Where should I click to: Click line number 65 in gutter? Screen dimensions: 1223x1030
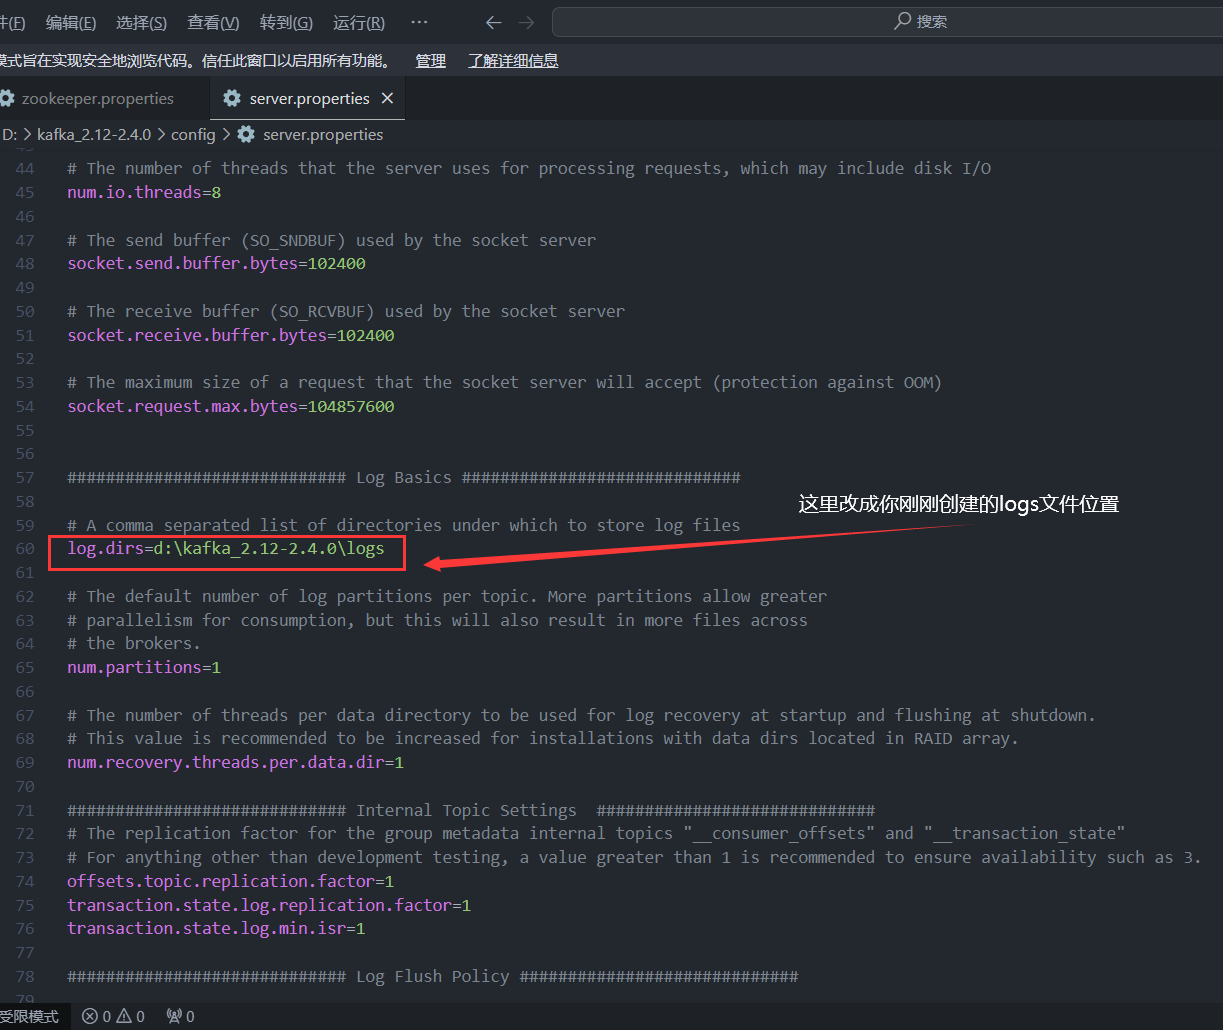25,668
